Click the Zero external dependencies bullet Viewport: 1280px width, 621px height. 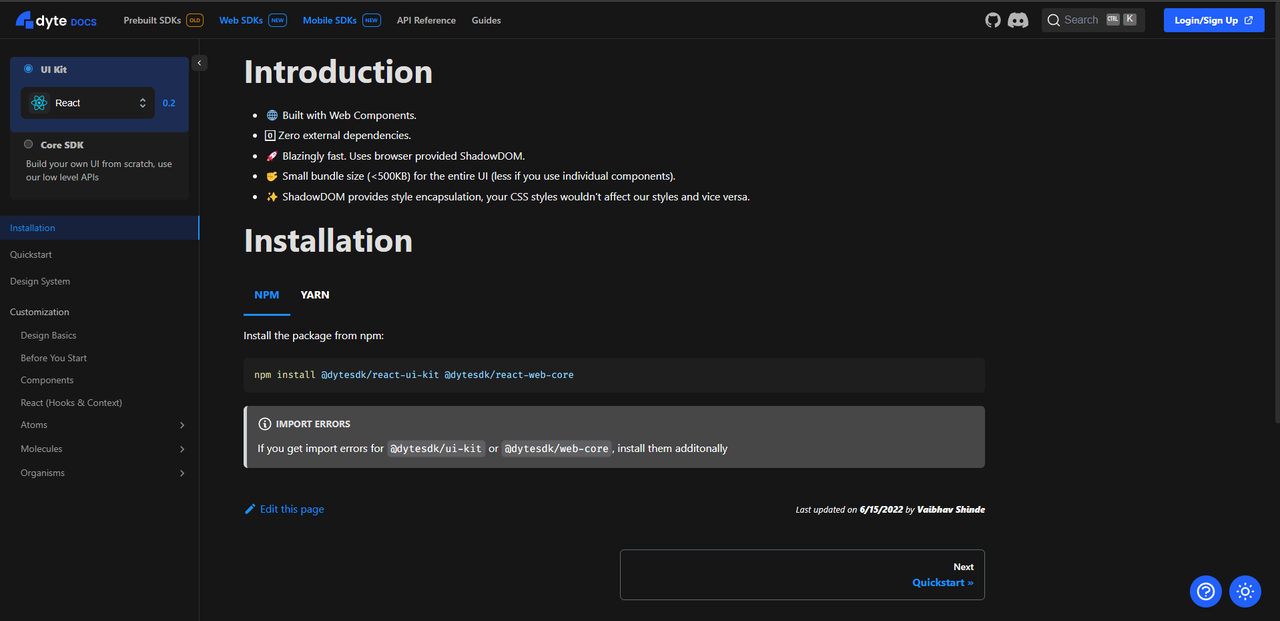tap(338, 135)
